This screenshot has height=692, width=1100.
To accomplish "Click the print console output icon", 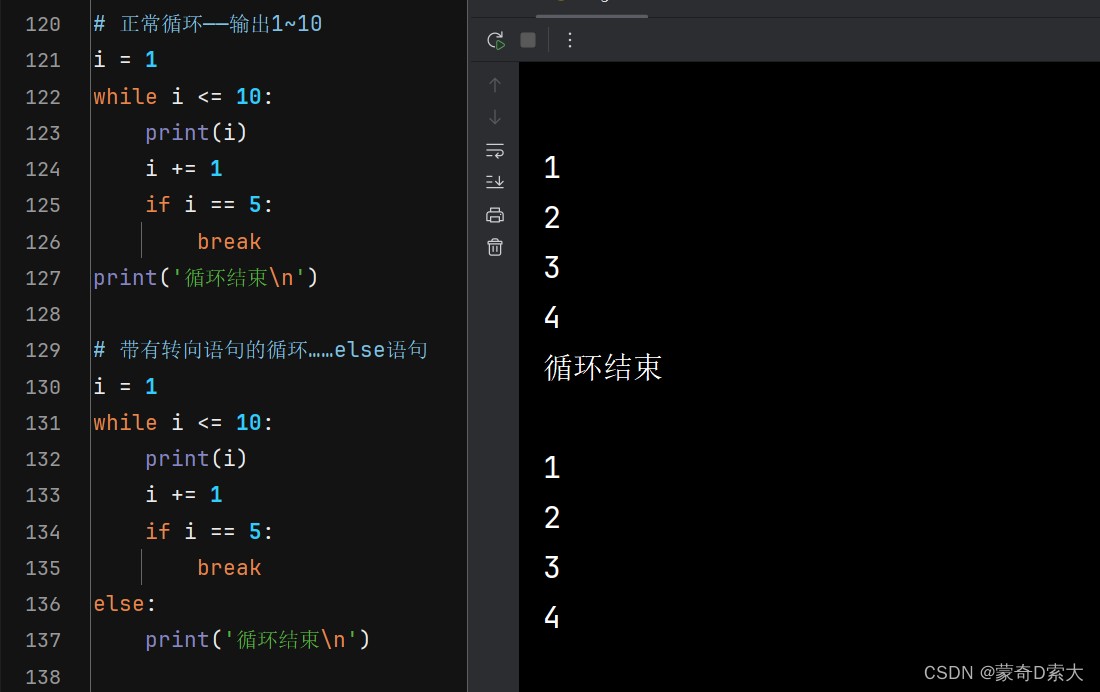I will 495,215.
